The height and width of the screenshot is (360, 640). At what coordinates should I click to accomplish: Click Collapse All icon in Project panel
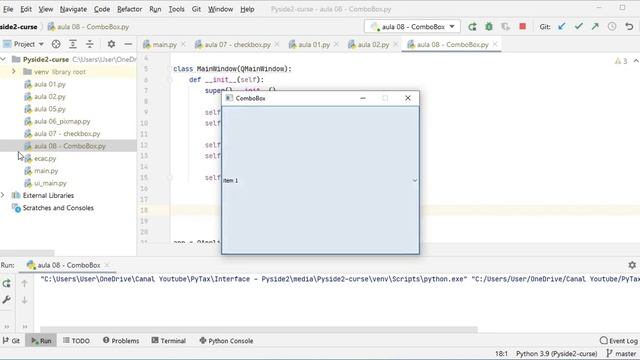[x=89, y=44]
